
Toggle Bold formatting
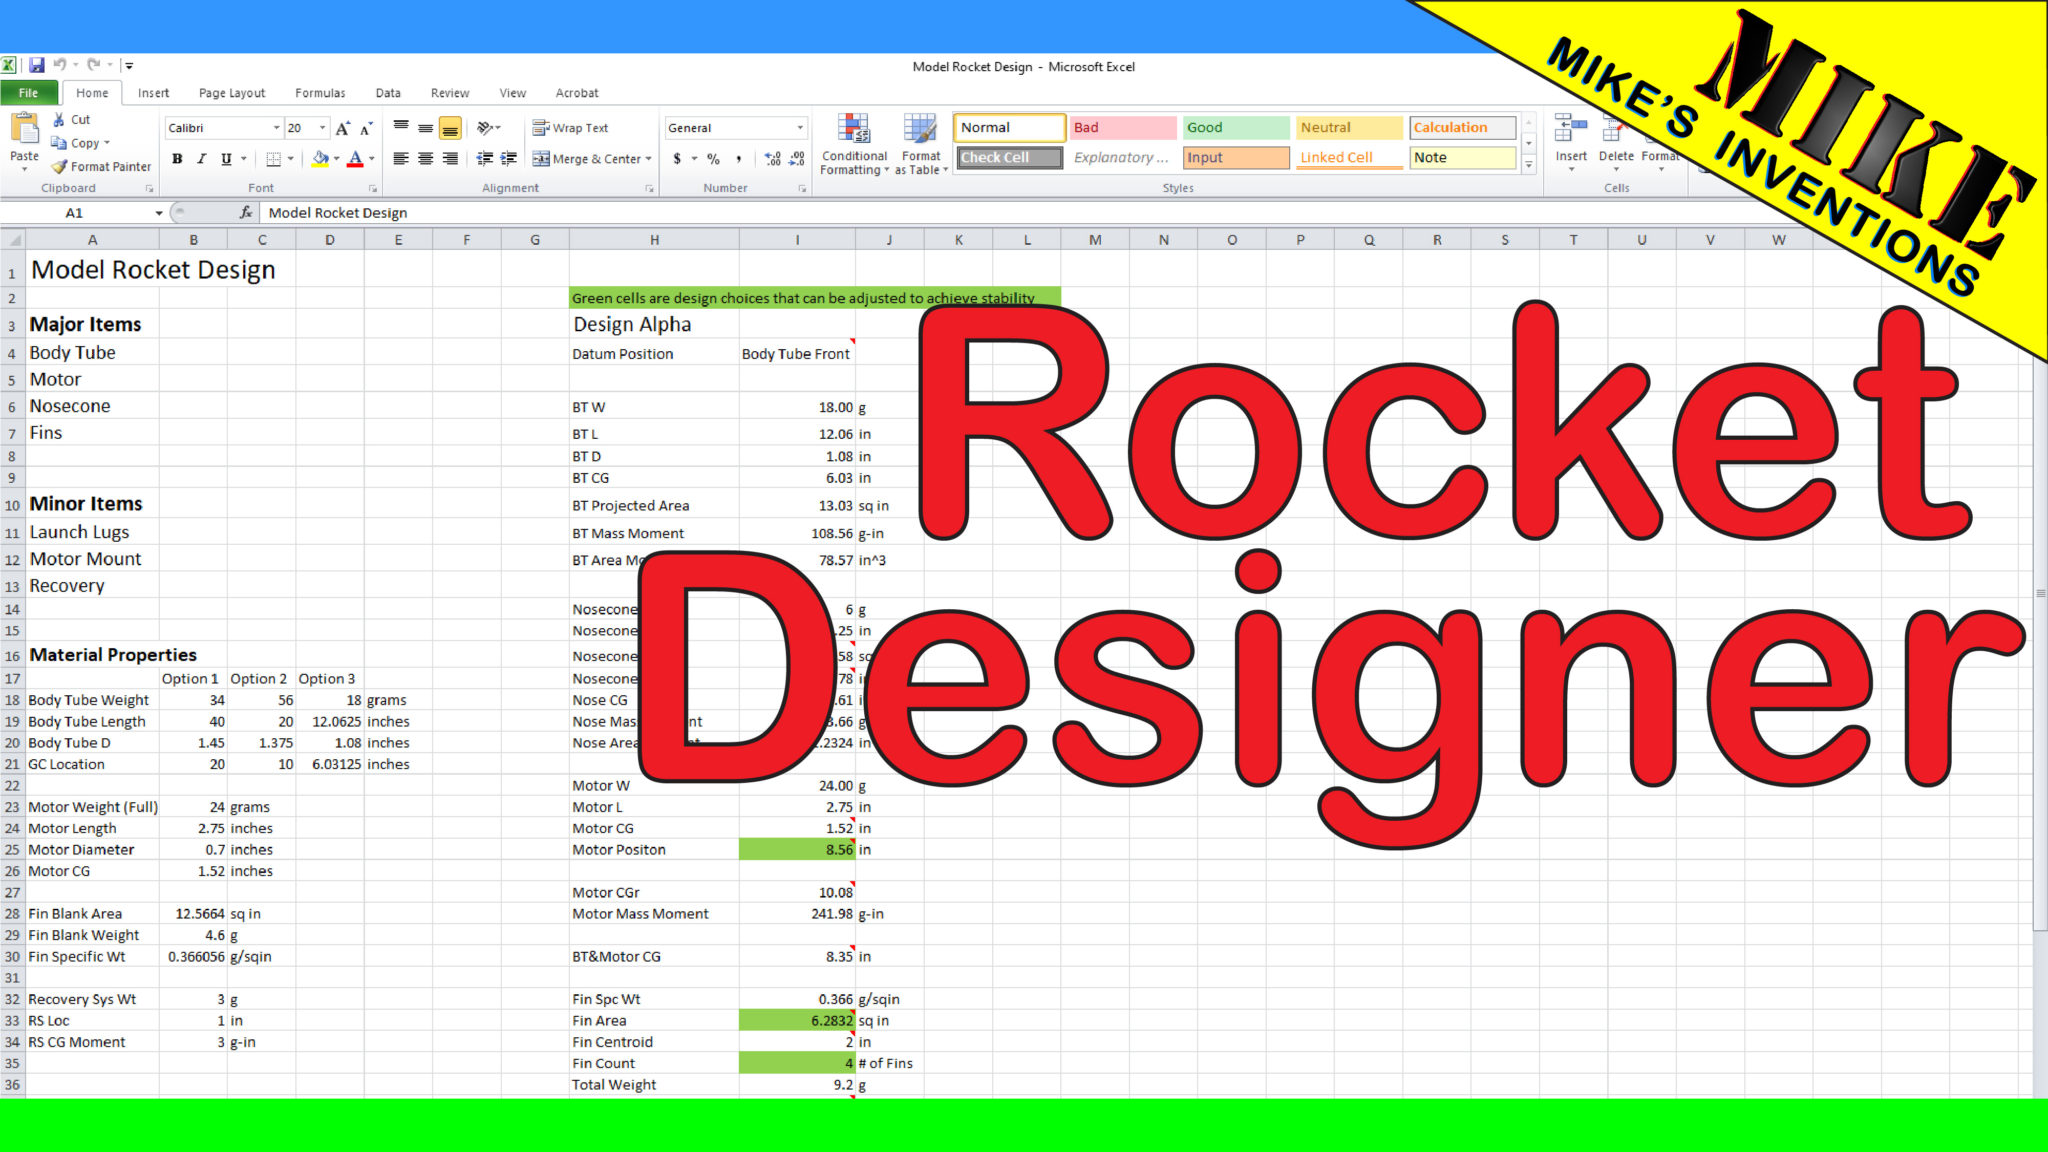(177, 158)
